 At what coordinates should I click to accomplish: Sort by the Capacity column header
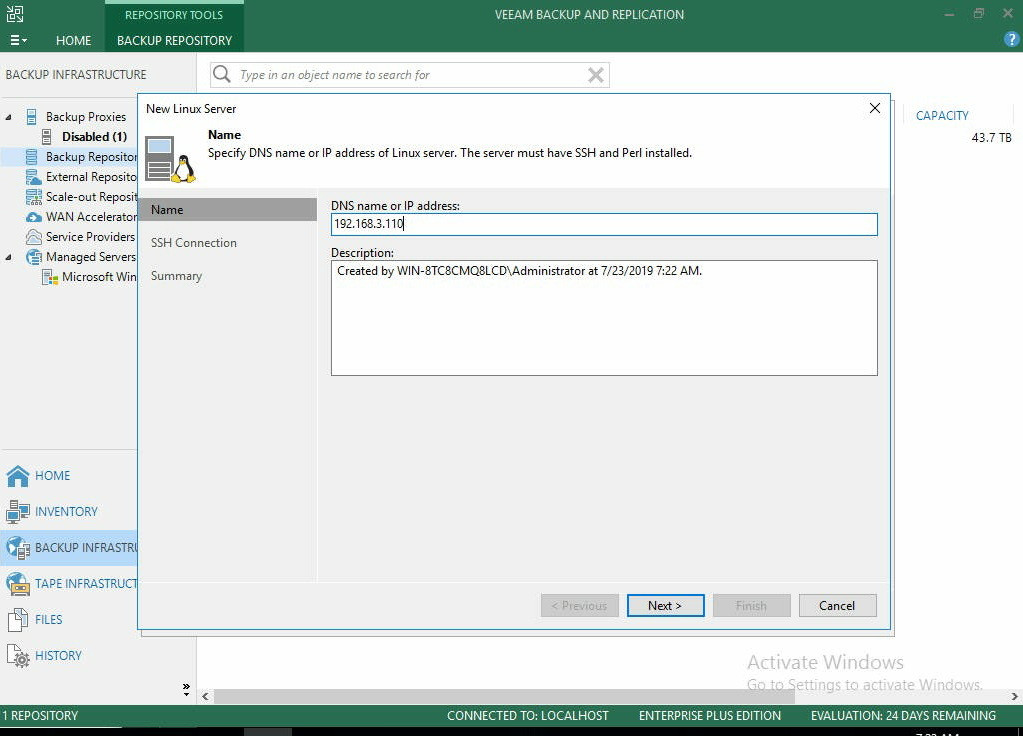pos(942,115)
